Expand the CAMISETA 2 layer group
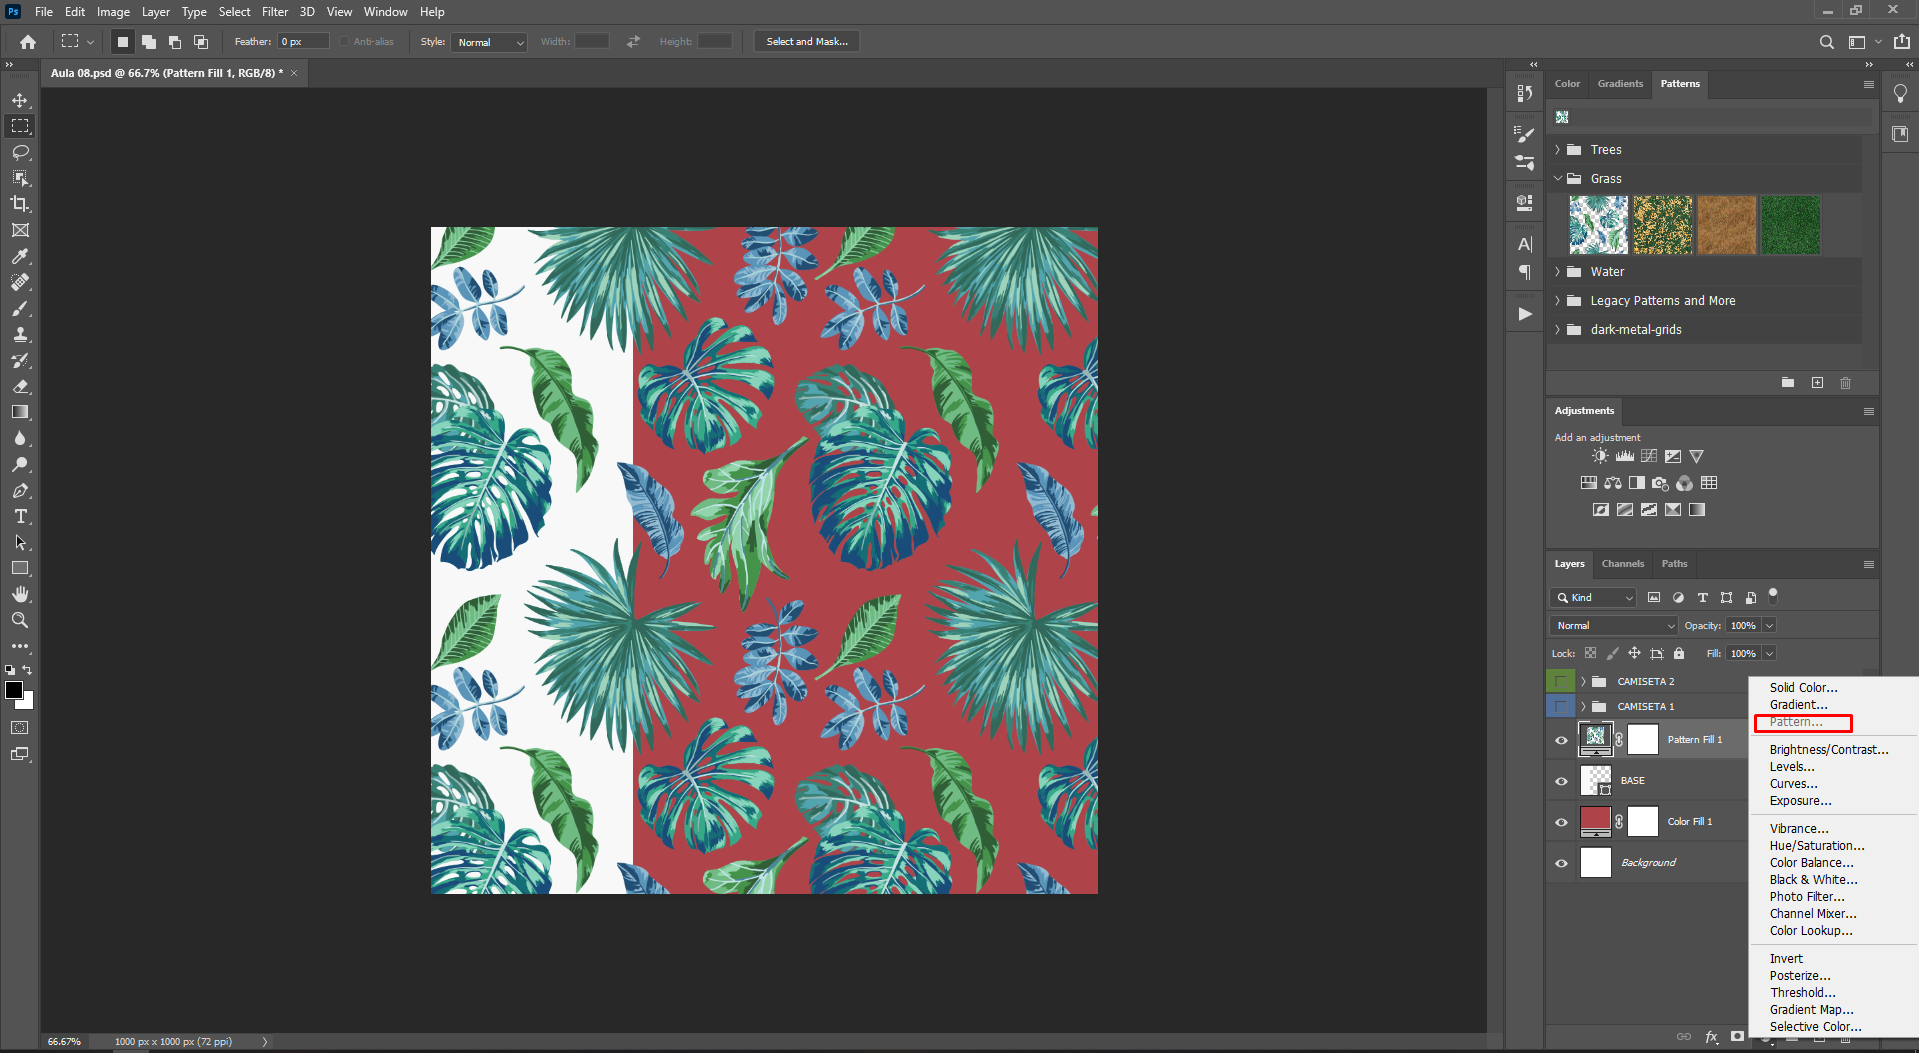 [1585, 681]
